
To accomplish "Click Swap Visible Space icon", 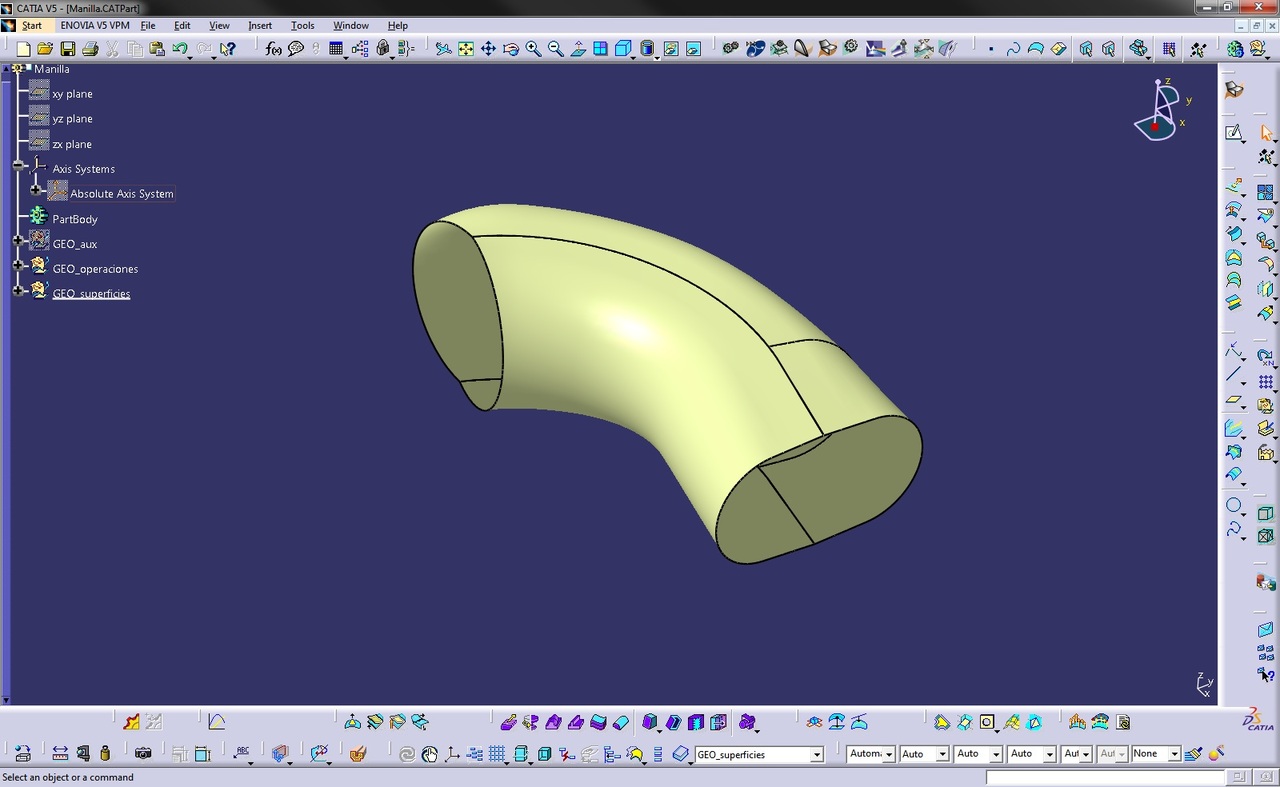I will tap(693, 48).
